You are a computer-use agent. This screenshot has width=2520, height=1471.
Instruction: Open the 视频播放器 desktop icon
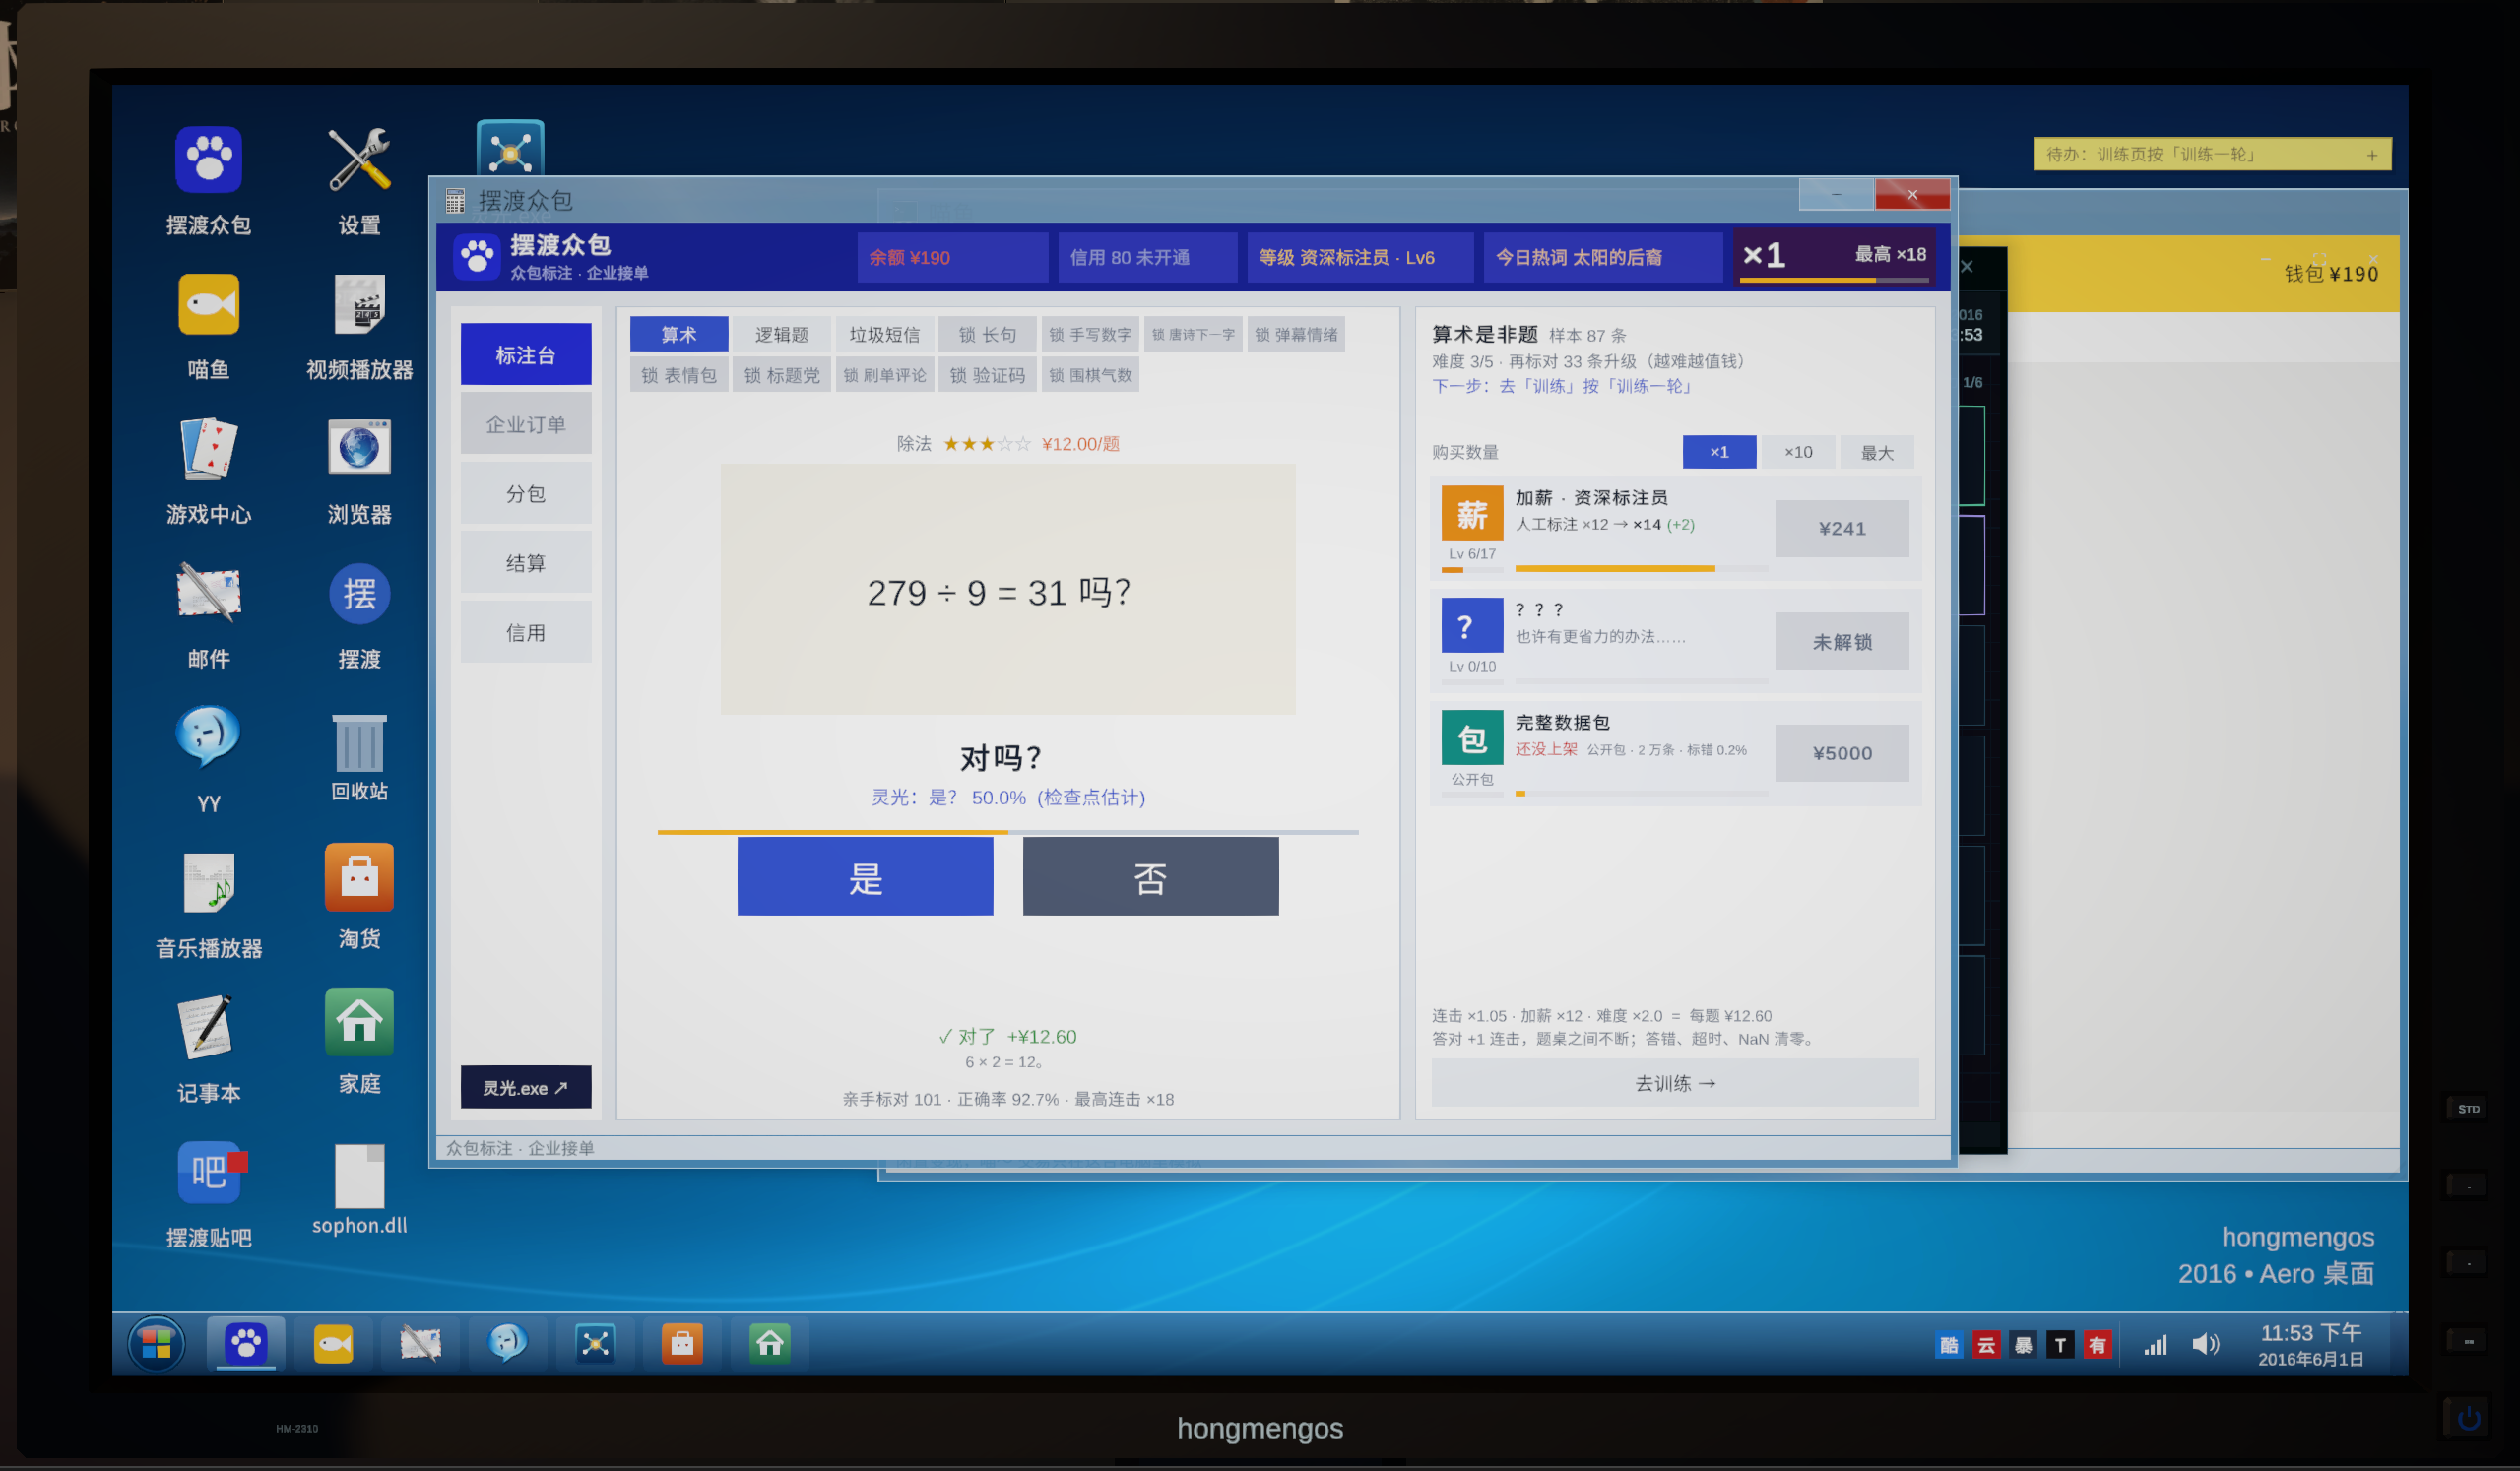[359, 326]
